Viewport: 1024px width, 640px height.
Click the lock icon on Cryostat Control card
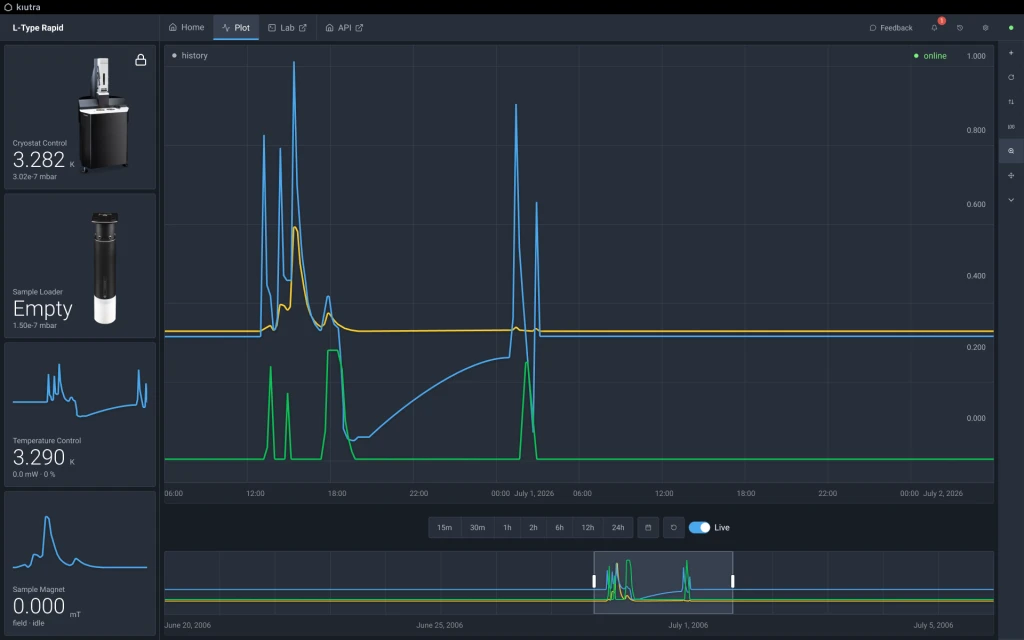click(x=140, y=60)
